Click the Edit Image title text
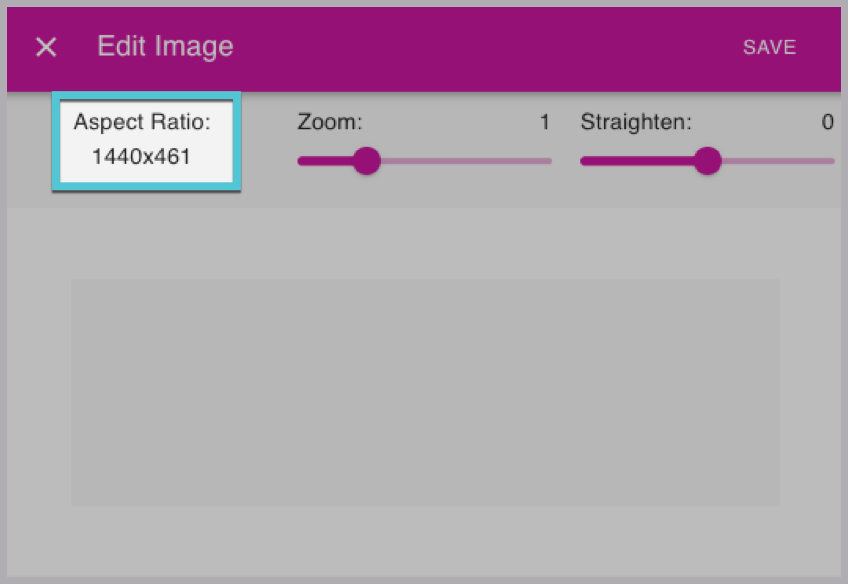 point(165,47)
